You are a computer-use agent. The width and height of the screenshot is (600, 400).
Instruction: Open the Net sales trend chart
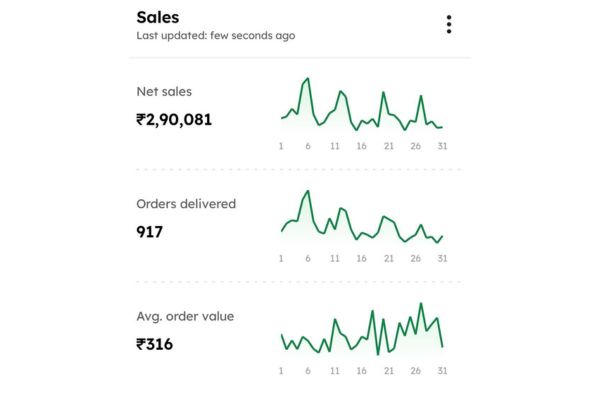(x=361, y=105)
